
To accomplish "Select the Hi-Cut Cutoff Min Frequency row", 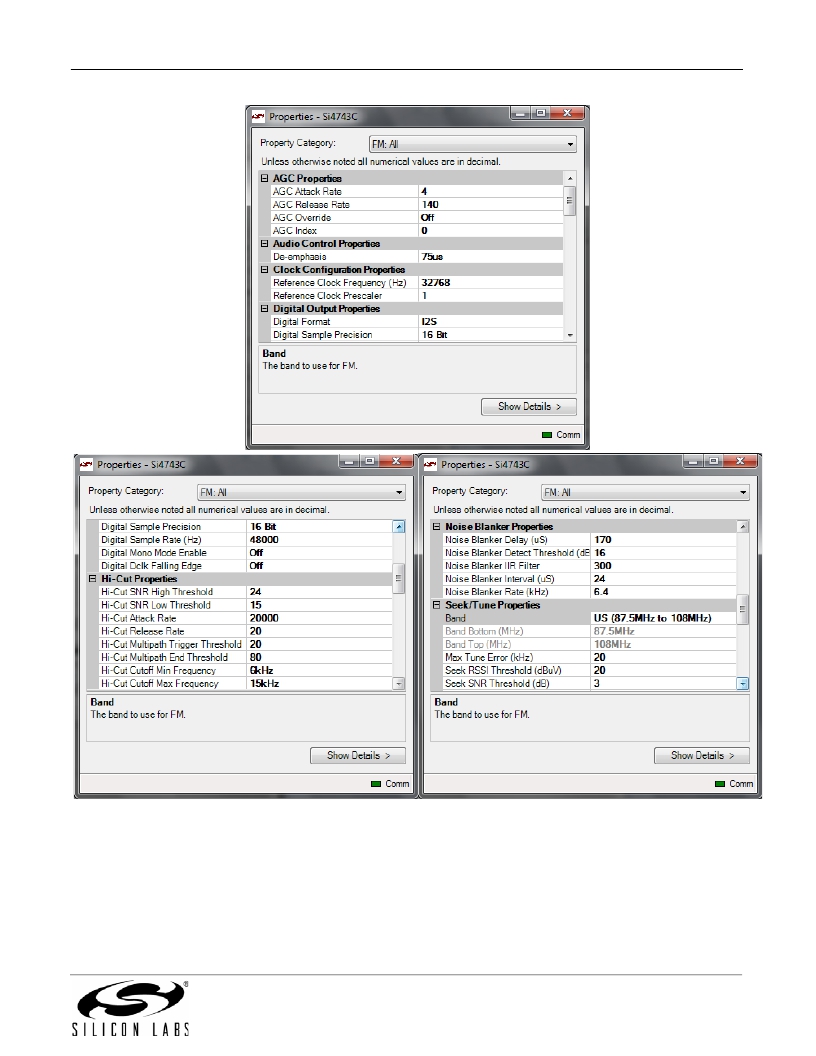I will 245,670.
